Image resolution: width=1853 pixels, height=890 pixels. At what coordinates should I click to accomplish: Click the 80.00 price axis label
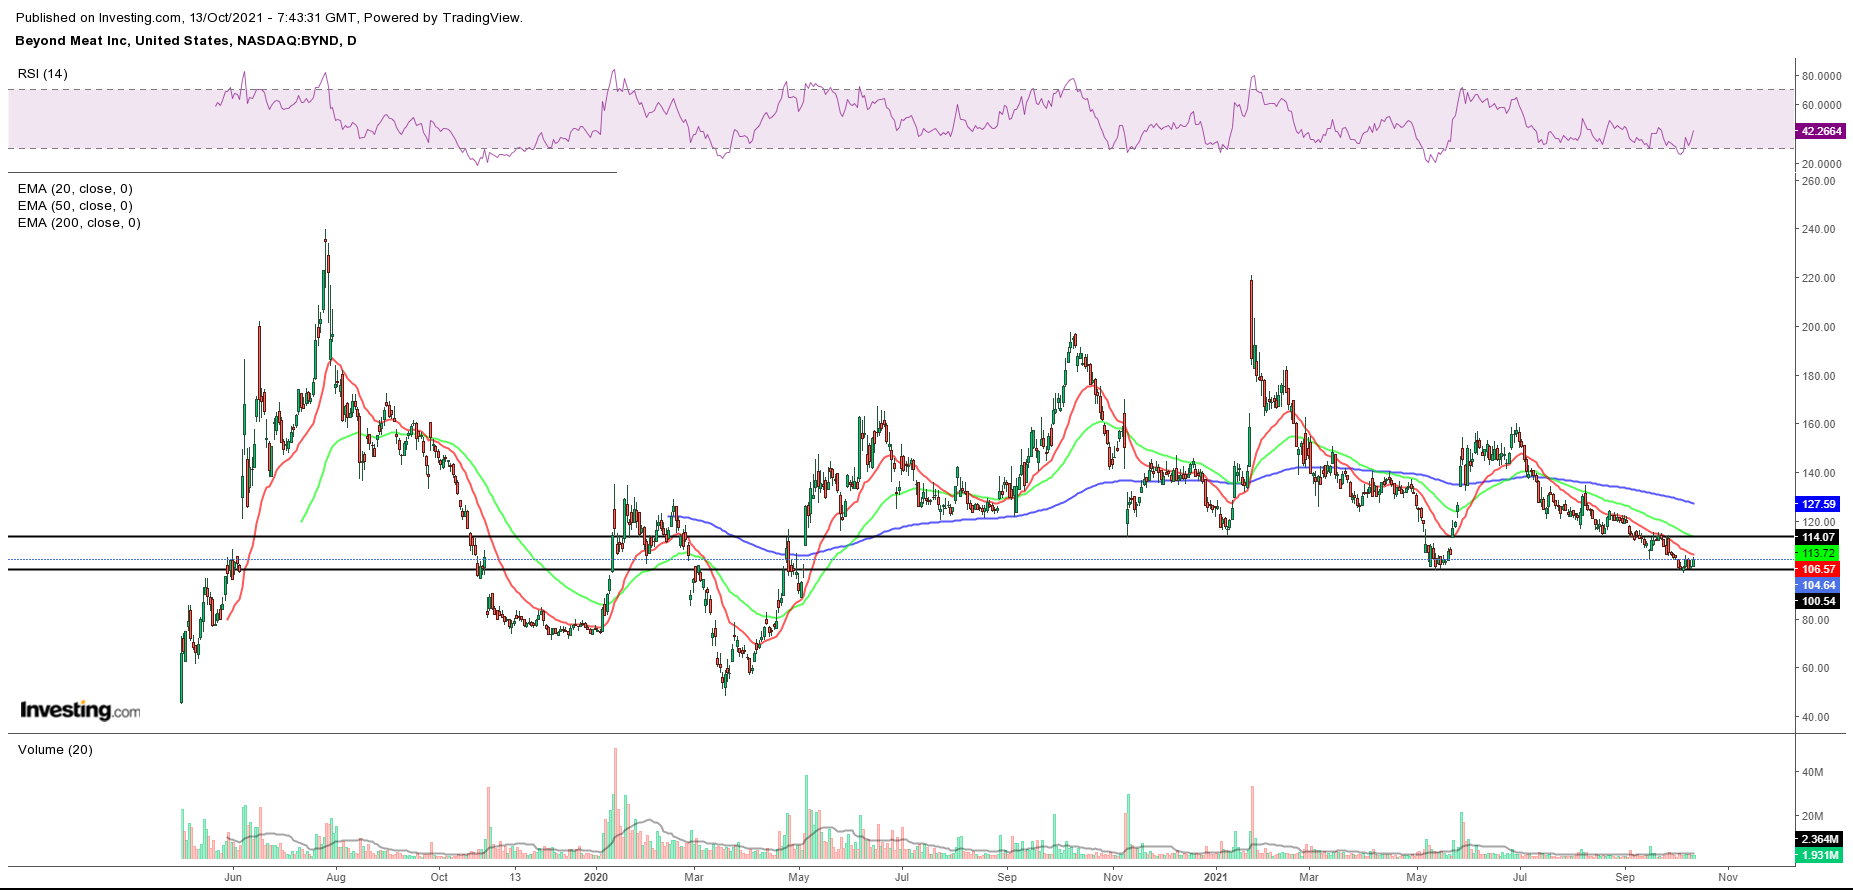[x=1816, y=620]
